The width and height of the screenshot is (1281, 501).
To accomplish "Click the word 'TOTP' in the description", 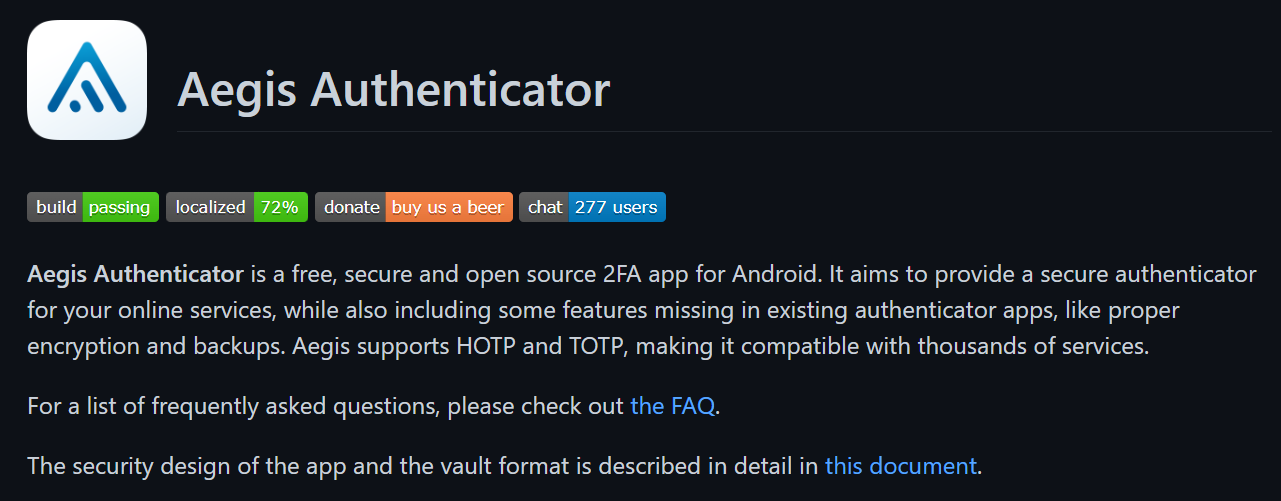I will [x=598, y=346].
